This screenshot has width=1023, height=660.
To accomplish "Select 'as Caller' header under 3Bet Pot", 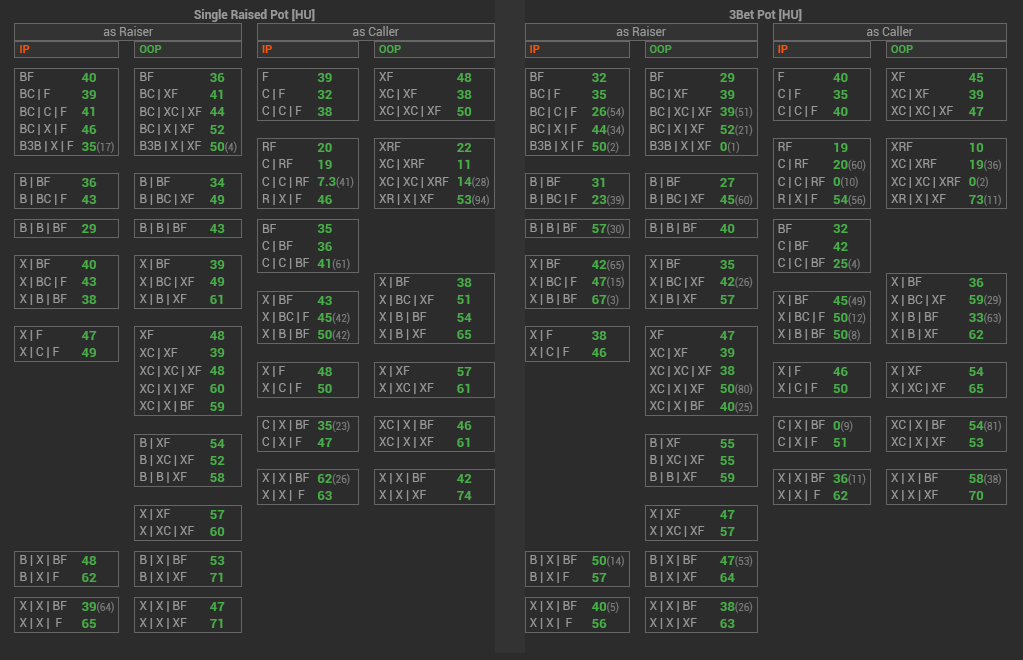I will tap(890, 32).
